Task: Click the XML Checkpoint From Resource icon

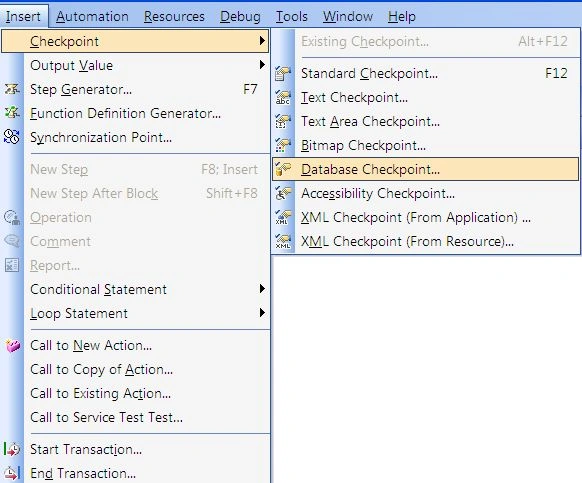Action: pos(283,241)
